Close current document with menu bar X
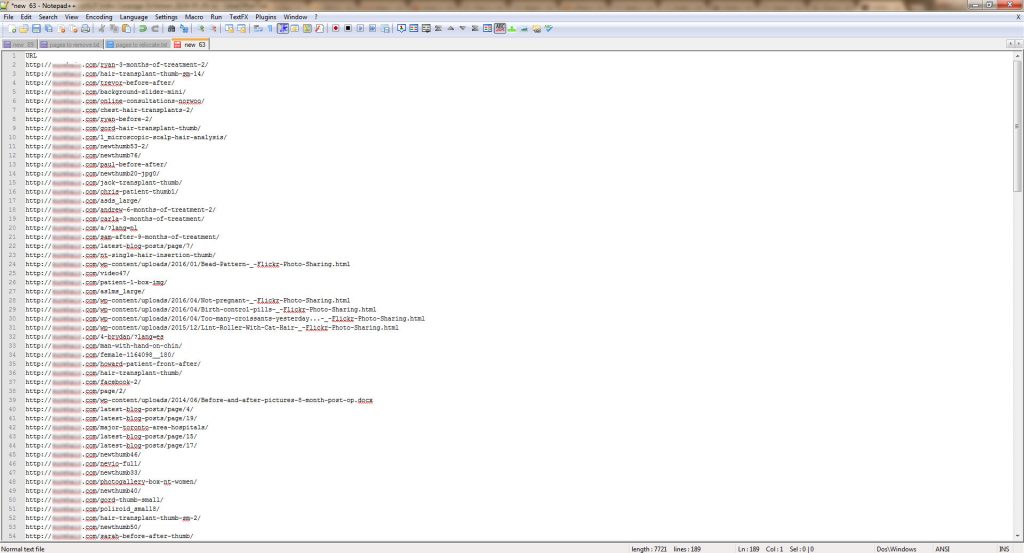Viewport: 1024px width, 553px height. [1018, 17]
